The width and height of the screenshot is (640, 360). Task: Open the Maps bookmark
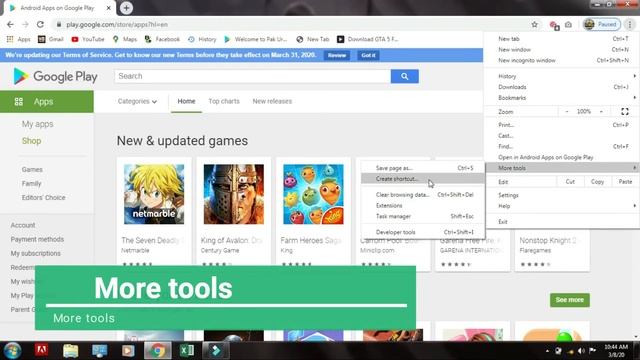pos(125,39)
